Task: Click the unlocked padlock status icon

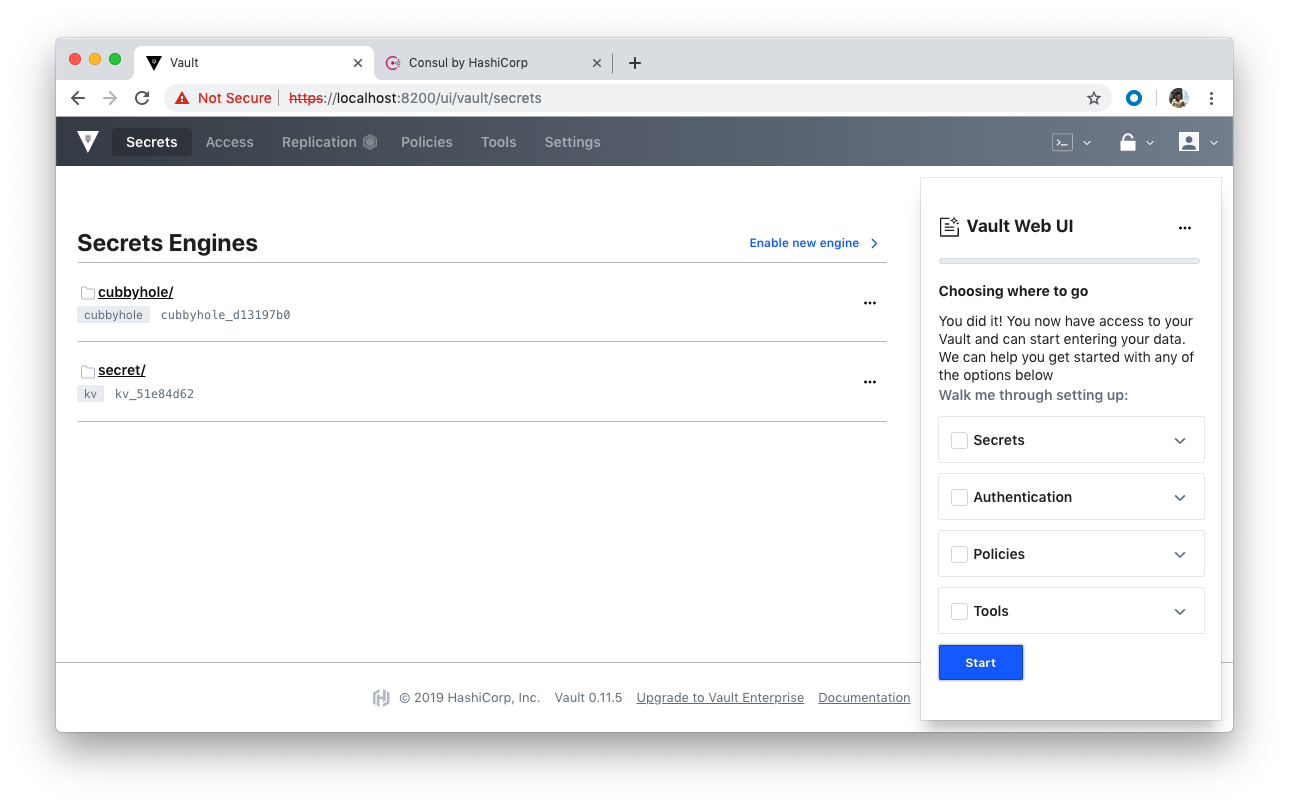Action: (1128, 142)
